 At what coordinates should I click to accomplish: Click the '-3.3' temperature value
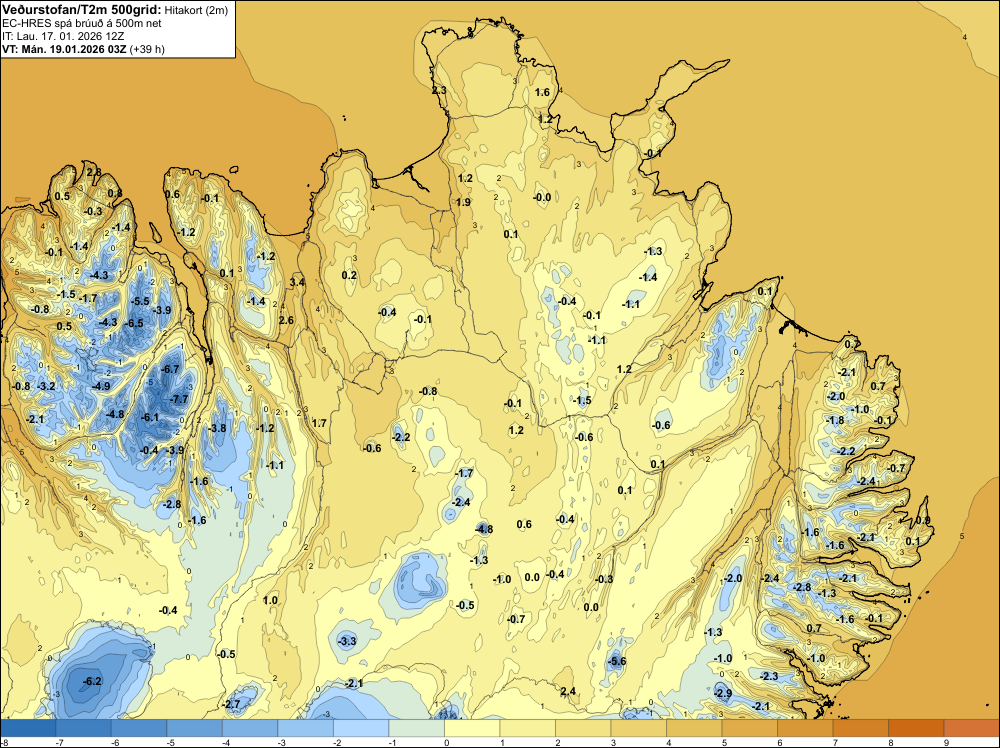pyautogui.click(x=347, y=641)
